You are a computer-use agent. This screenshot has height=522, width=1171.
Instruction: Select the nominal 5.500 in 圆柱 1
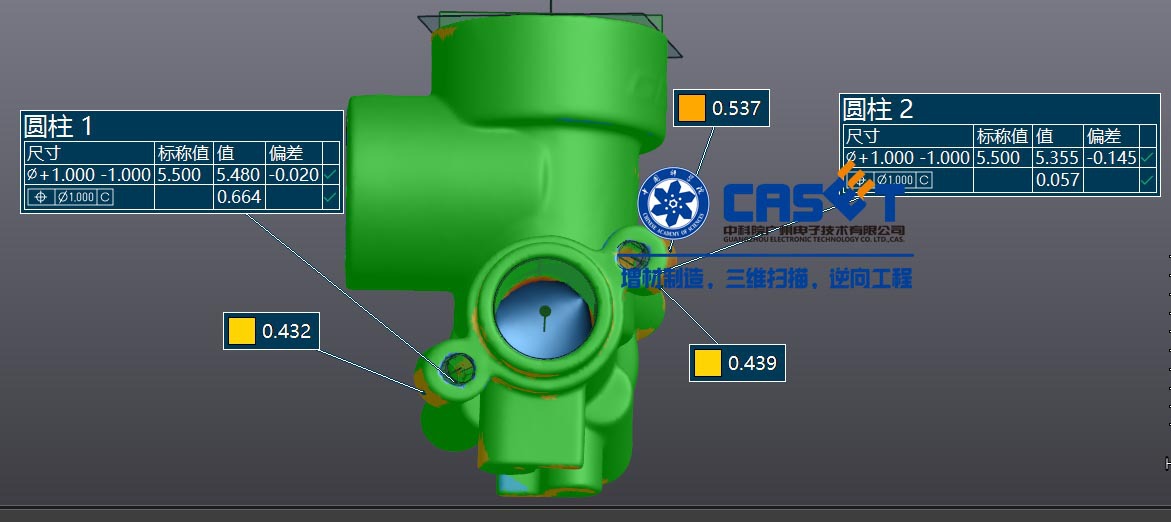[180, 175]
